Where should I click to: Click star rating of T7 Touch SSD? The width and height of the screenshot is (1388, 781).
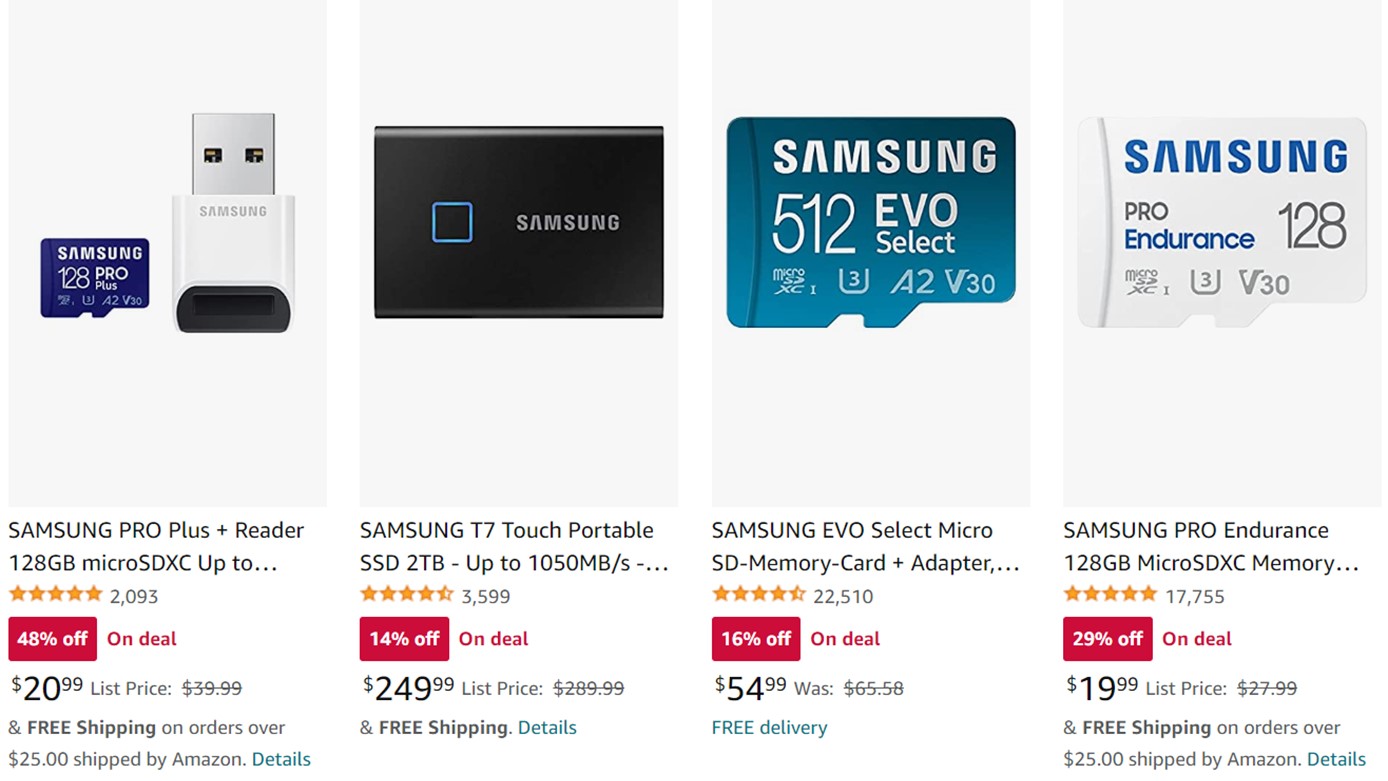(407, 595)
